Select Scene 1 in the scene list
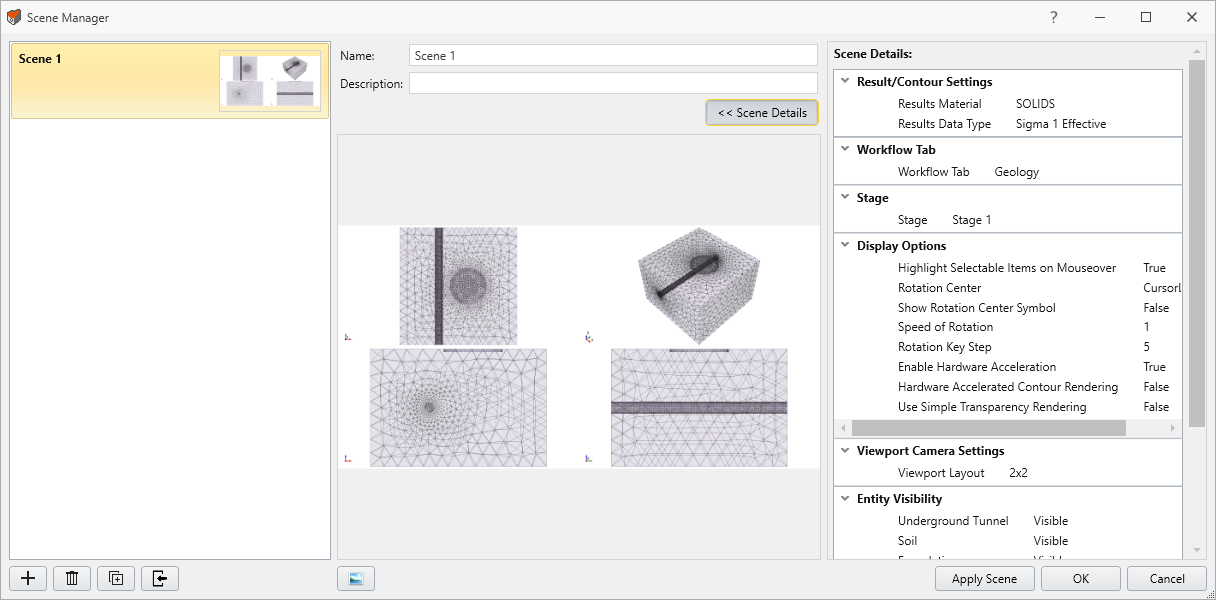The image size is (1216, 600). (170, 81)
